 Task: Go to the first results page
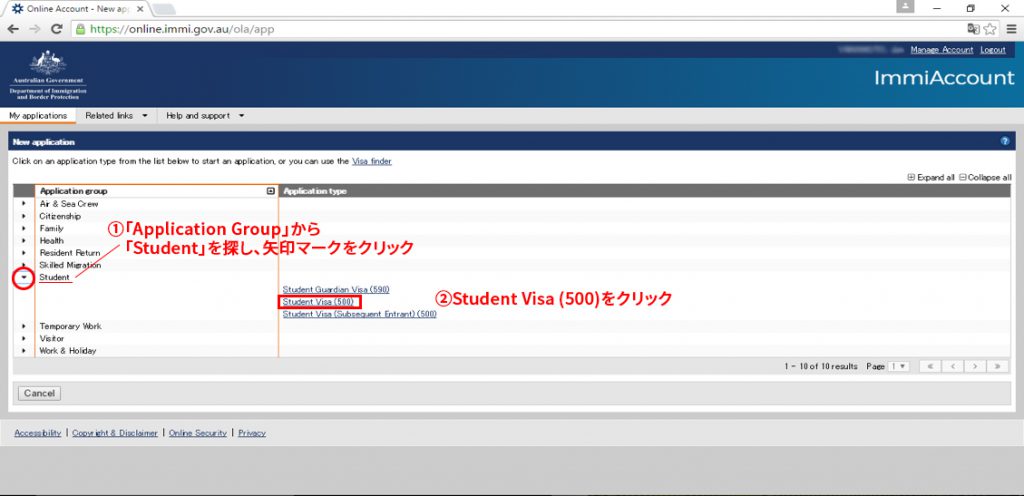point(930,367)
